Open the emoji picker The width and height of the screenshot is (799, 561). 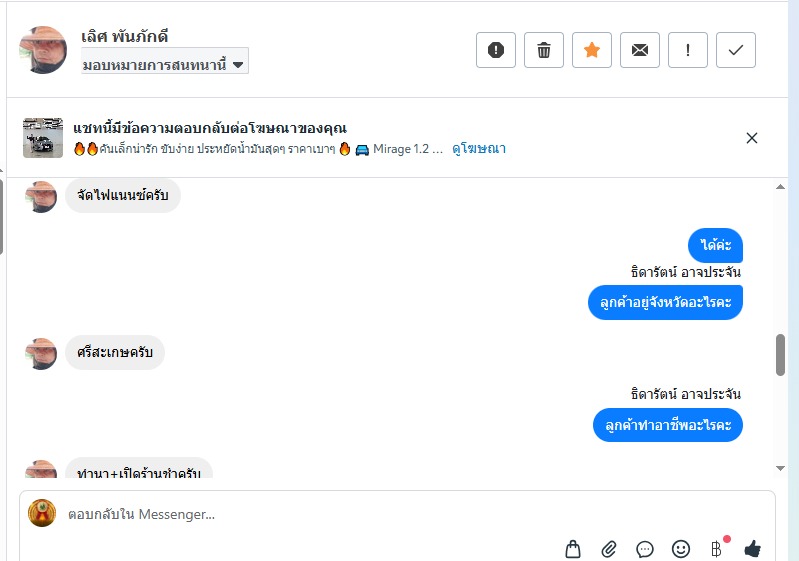[x=681, y=548]
